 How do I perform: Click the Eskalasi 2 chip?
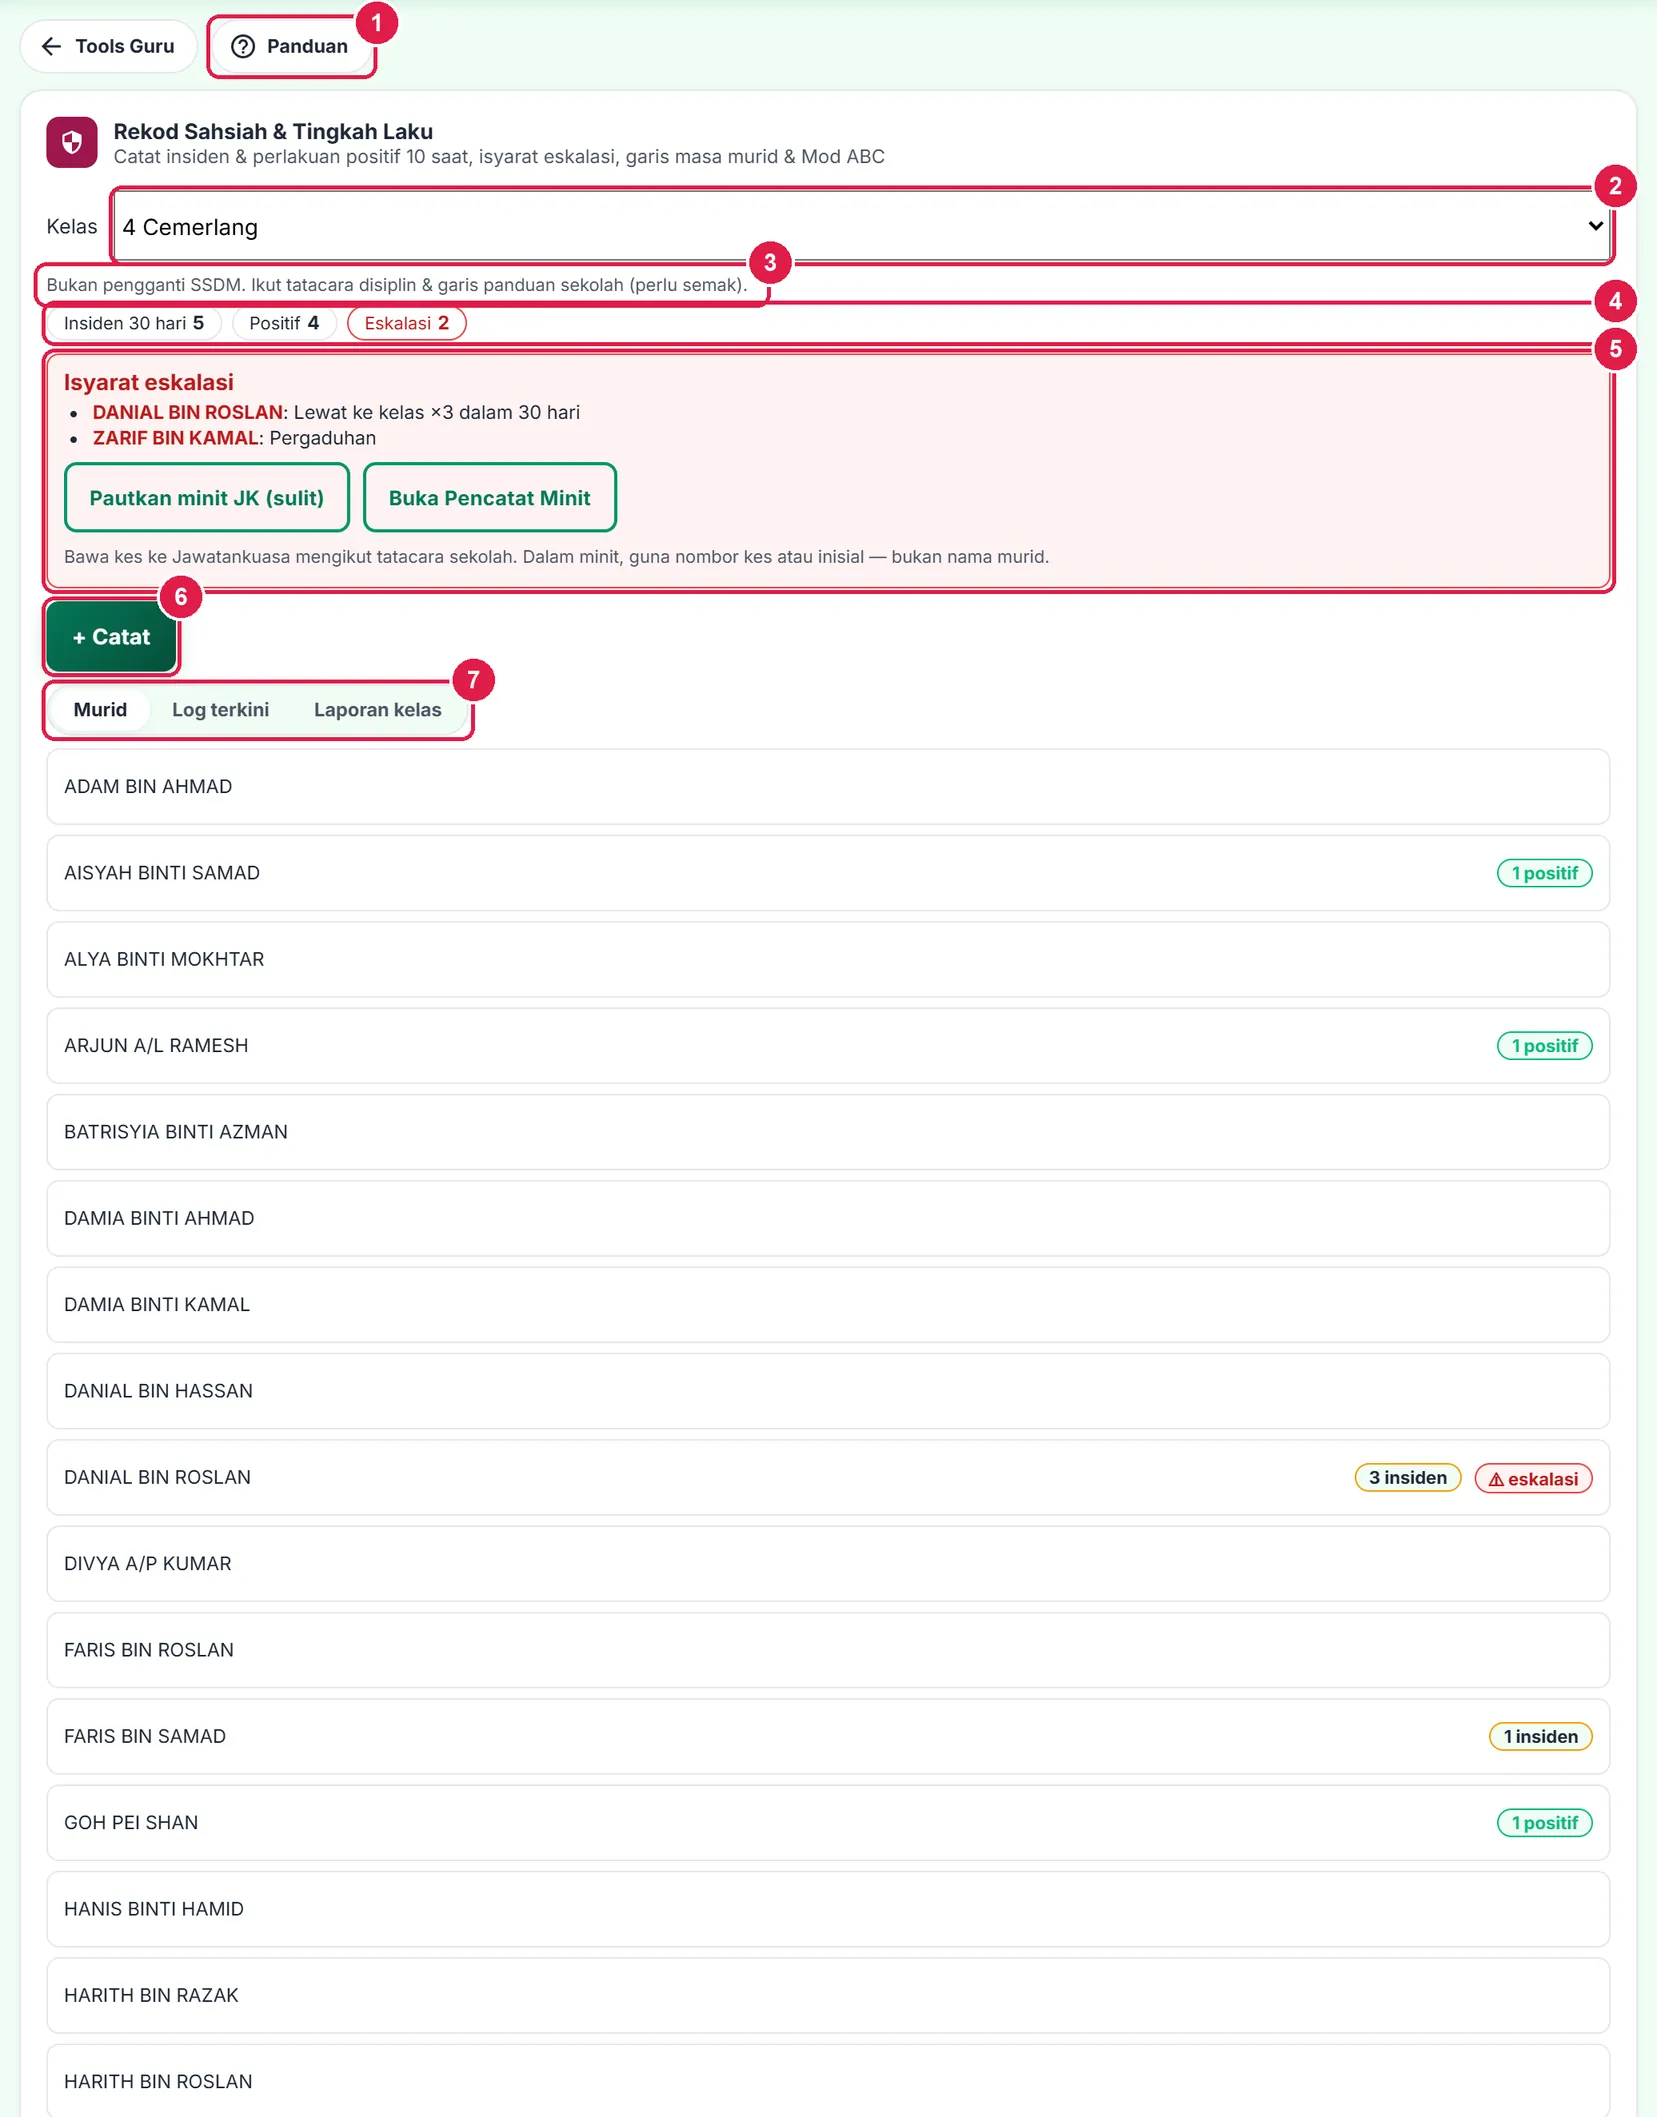click(x=406, y=323)
